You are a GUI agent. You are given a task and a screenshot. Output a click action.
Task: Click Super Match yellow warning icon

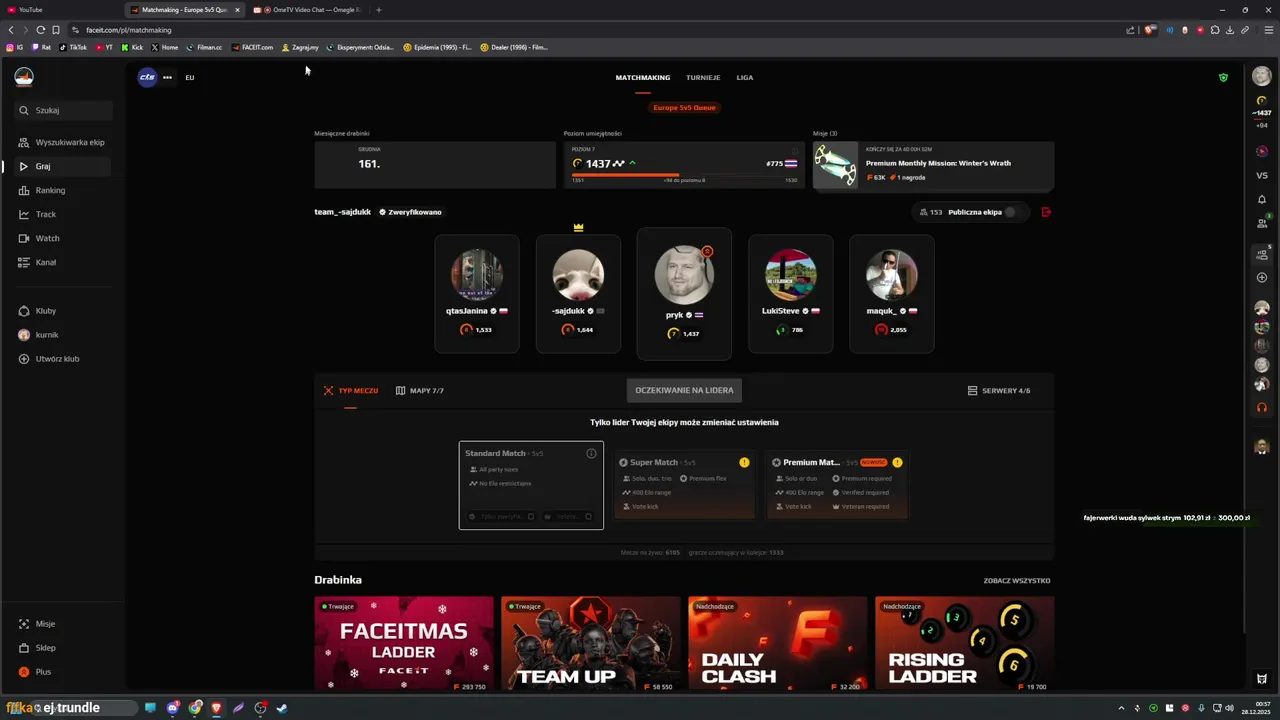744,462
